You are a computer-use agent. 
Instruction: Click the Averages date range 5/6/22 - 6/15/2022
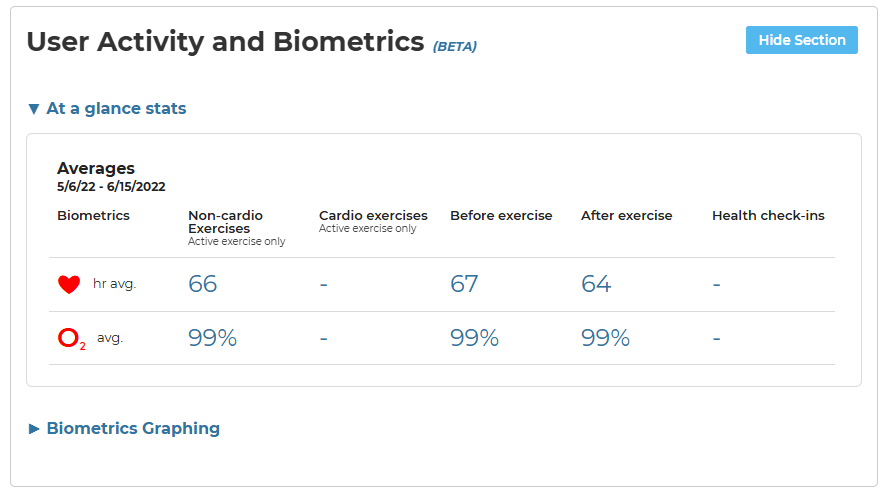point(111,186)
